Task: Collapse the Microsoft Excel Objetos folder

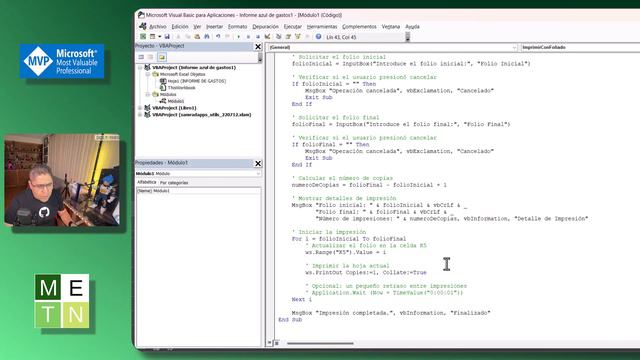Action: [148, 75]
